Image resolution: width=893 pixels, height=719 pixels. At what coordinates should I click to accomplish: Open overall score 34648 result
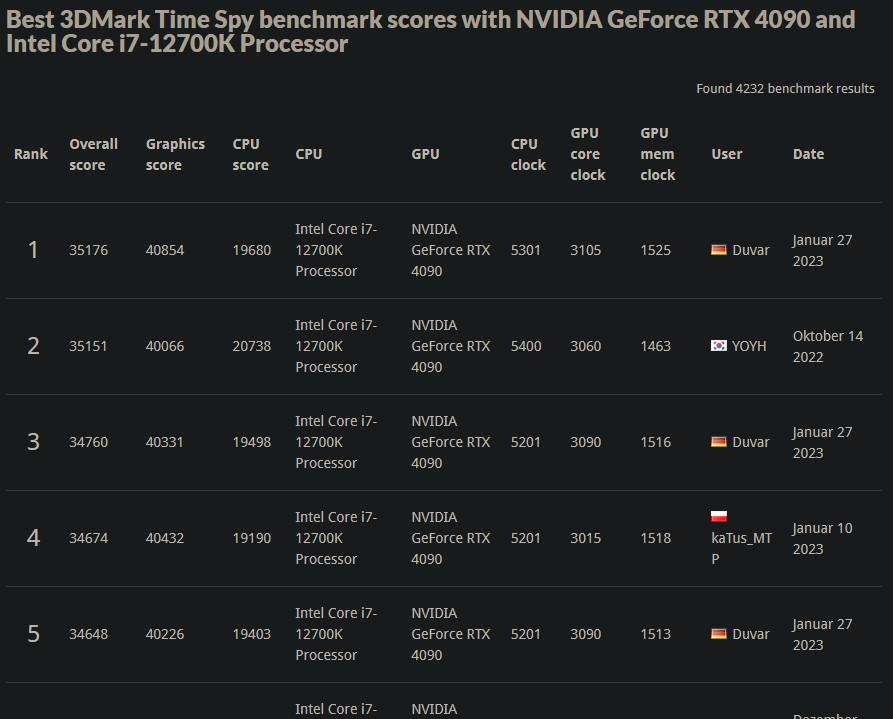coord(88,634)
